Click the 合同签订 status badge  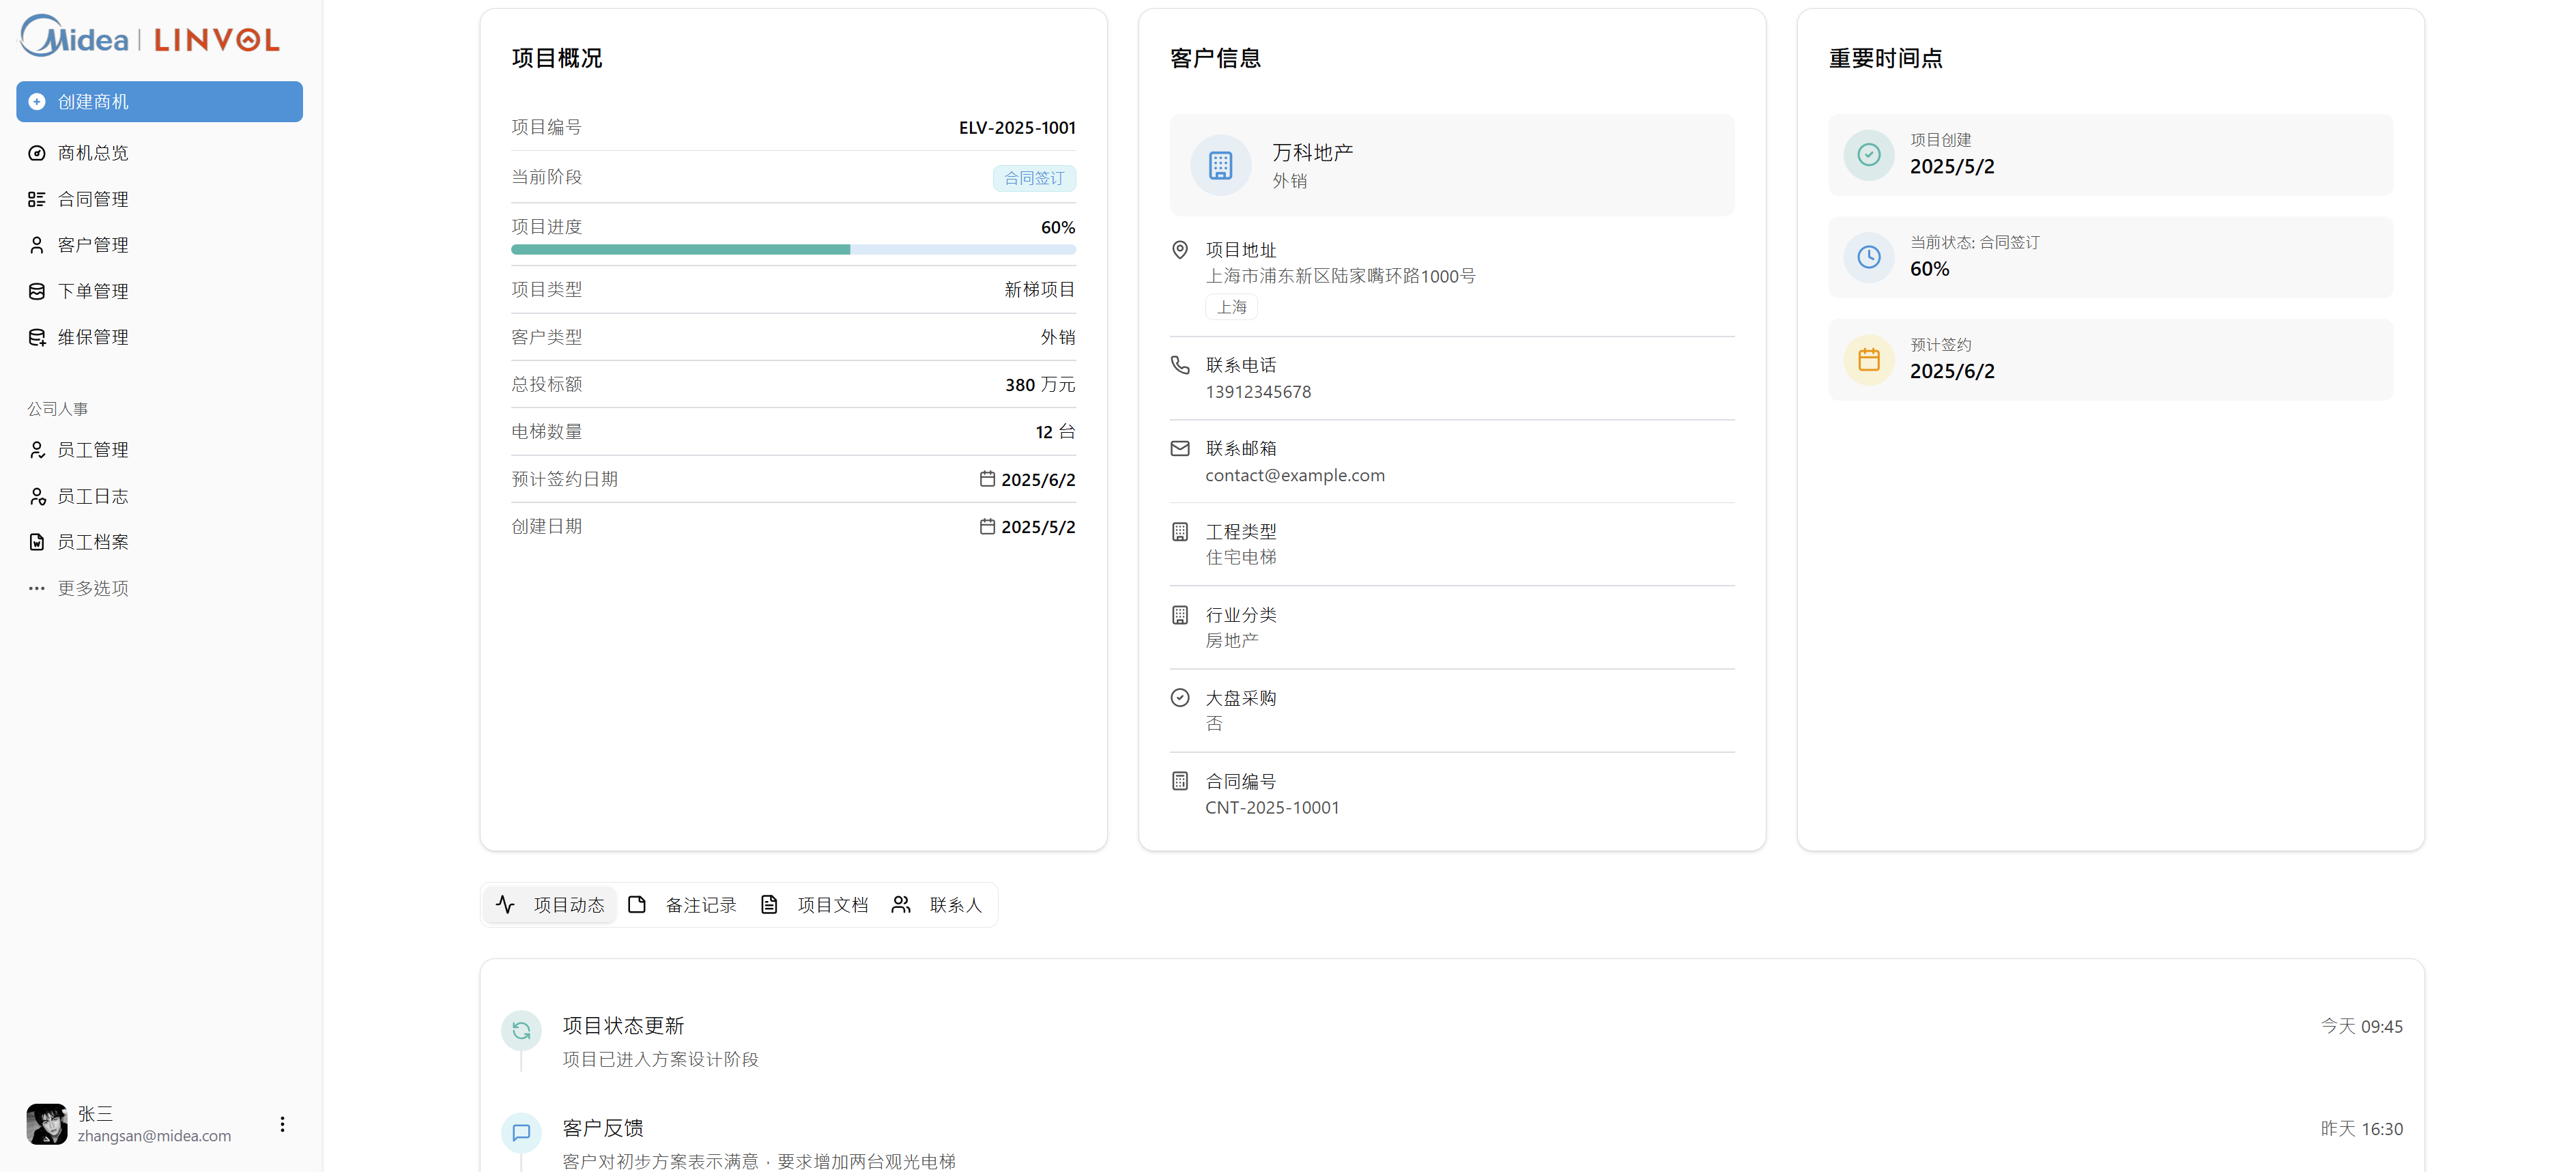(x=1034, y=177)
